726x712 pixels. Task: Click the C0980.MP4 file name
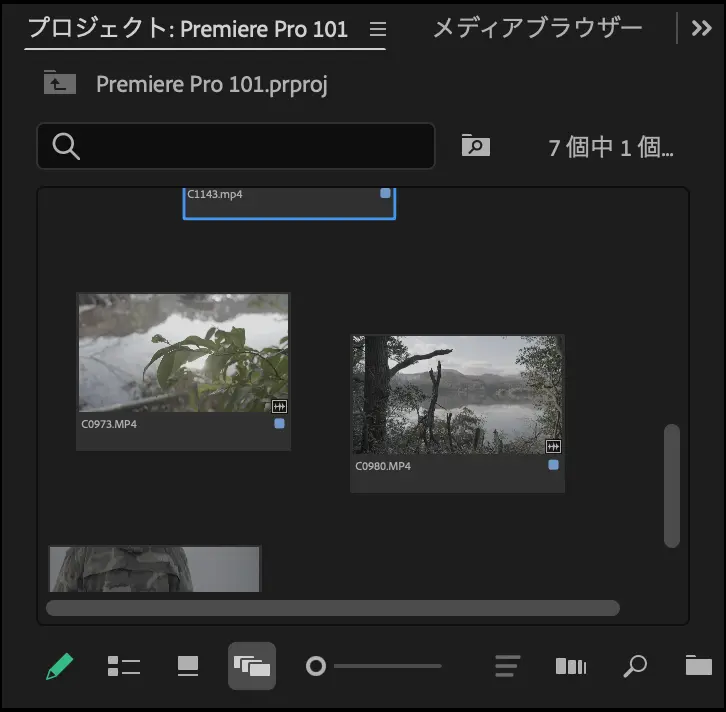(x=383, y=466)
